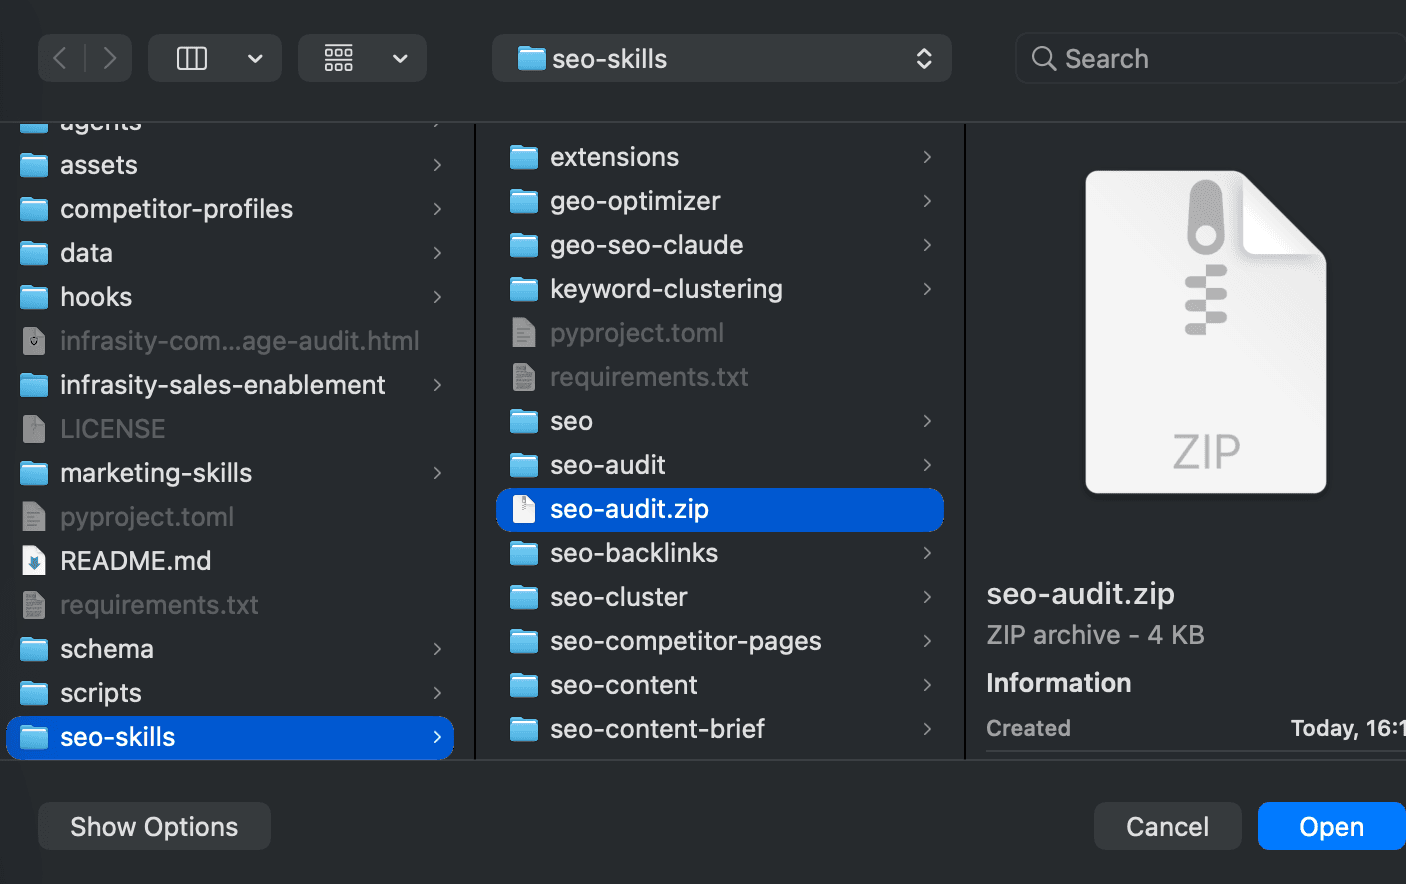Open the seo-skills location popup menu
The width and height of the screenshot is (1406, 884).
722,59
